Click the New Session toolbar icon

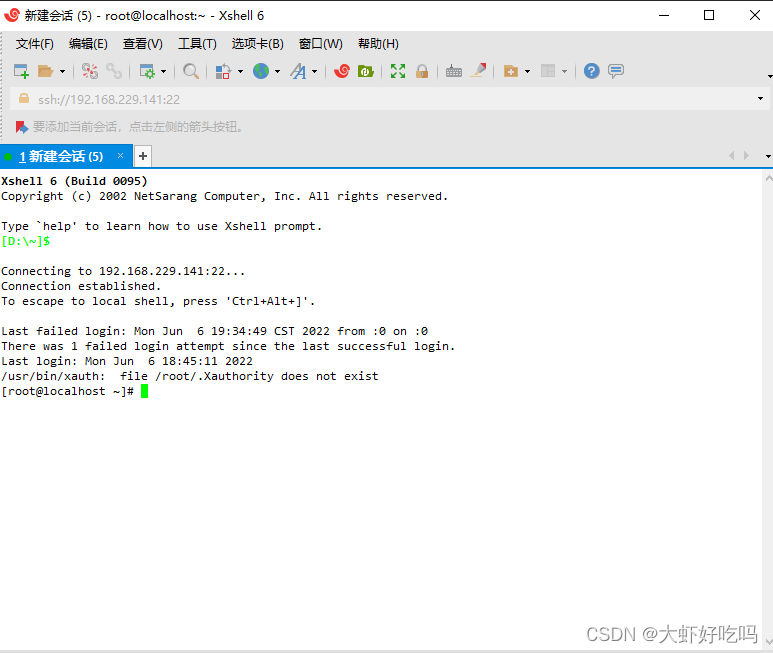click(21, 71)
